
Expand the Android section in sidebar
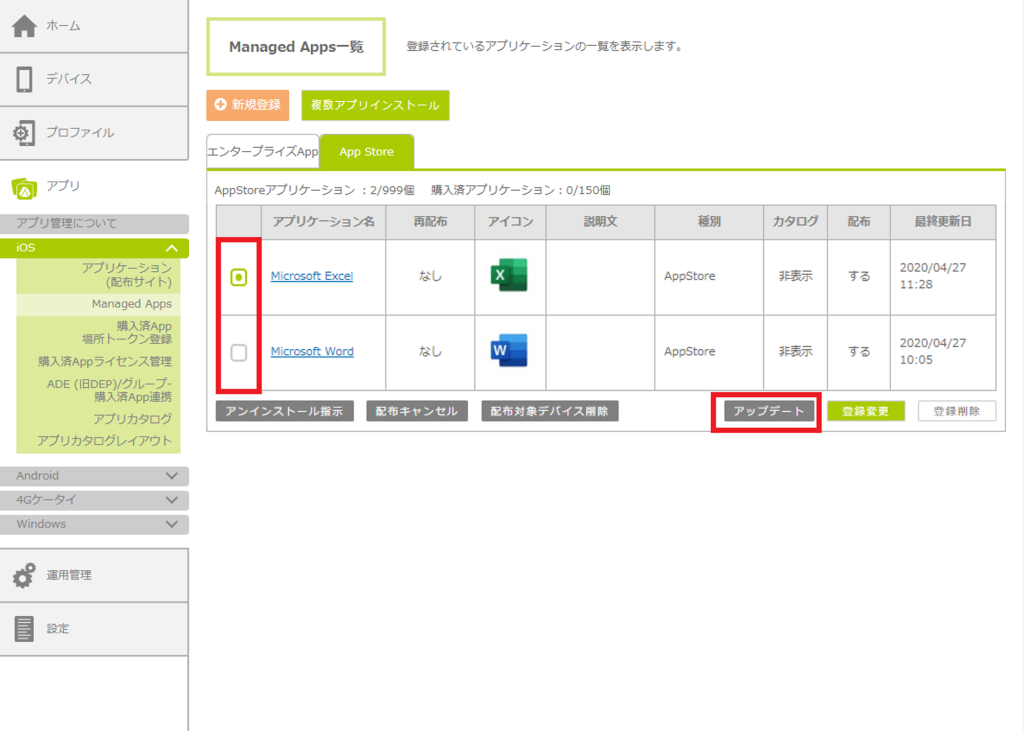[x=172, y=476]
